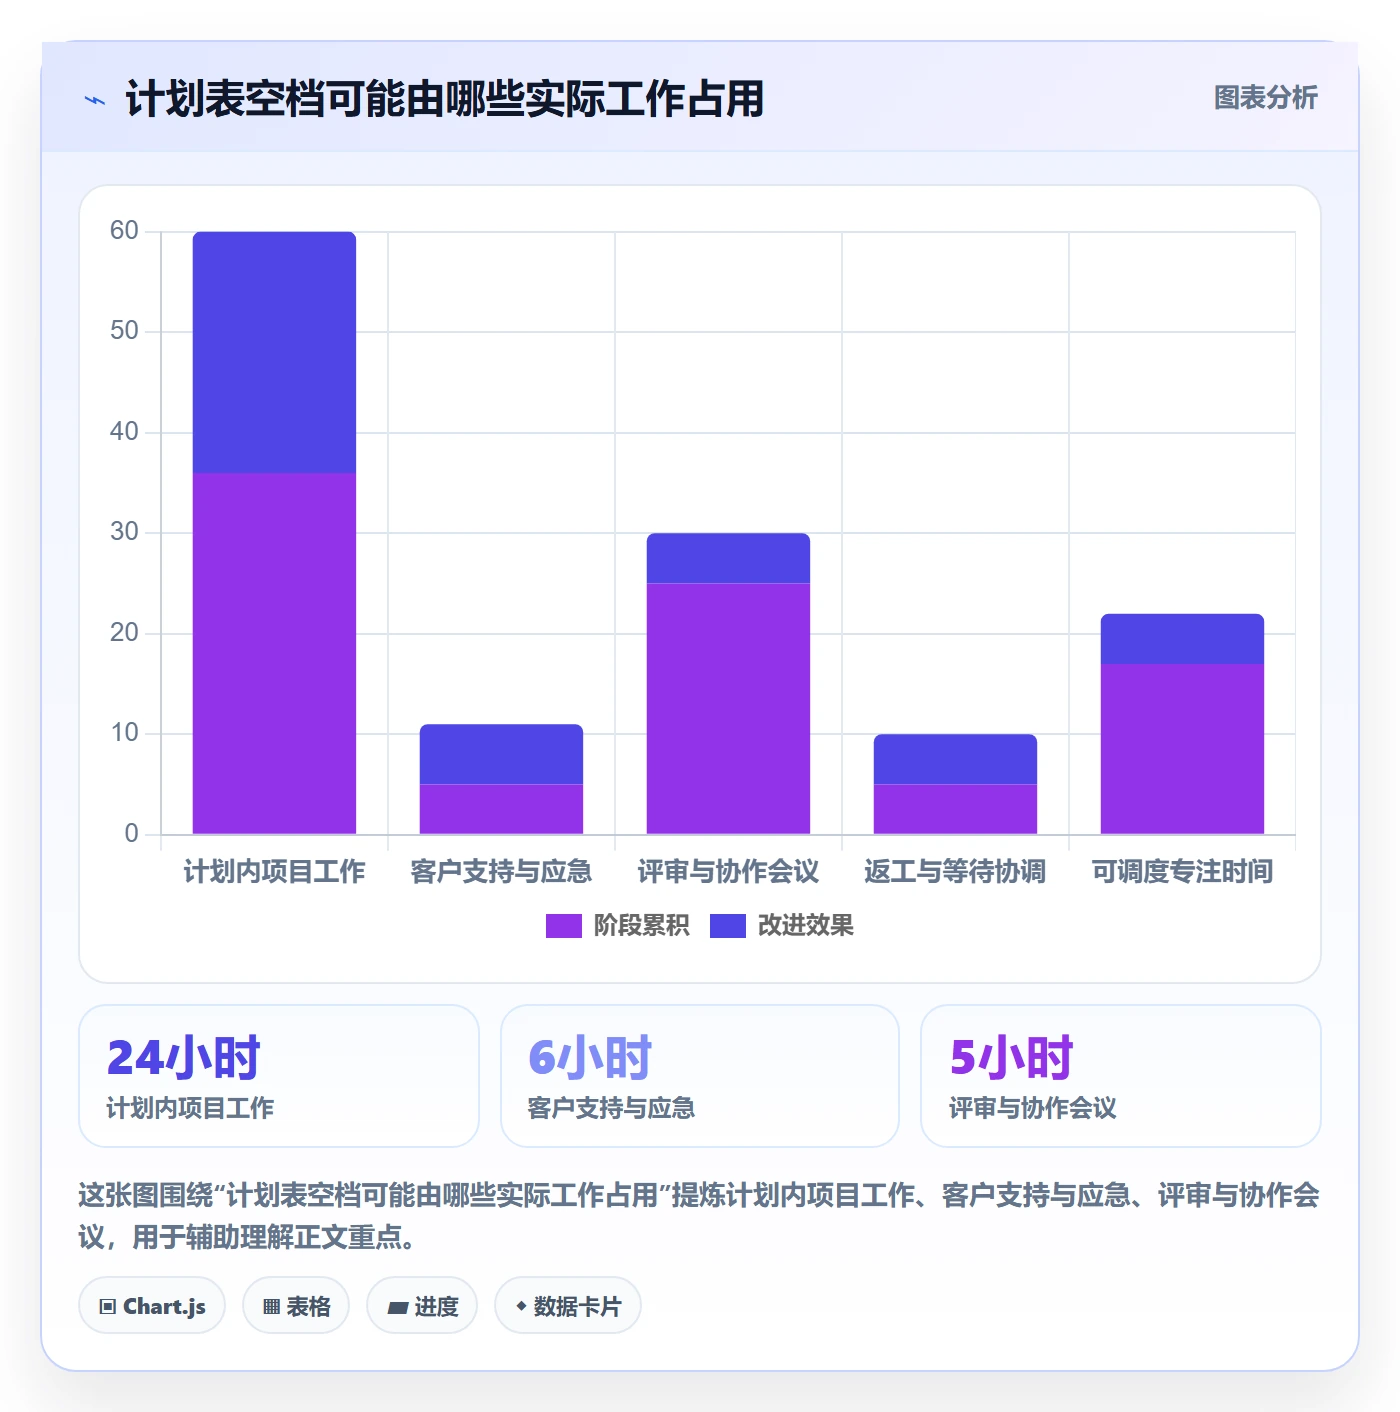
Task: Click the 阶段累积 legend text
Action: (641, 926)
